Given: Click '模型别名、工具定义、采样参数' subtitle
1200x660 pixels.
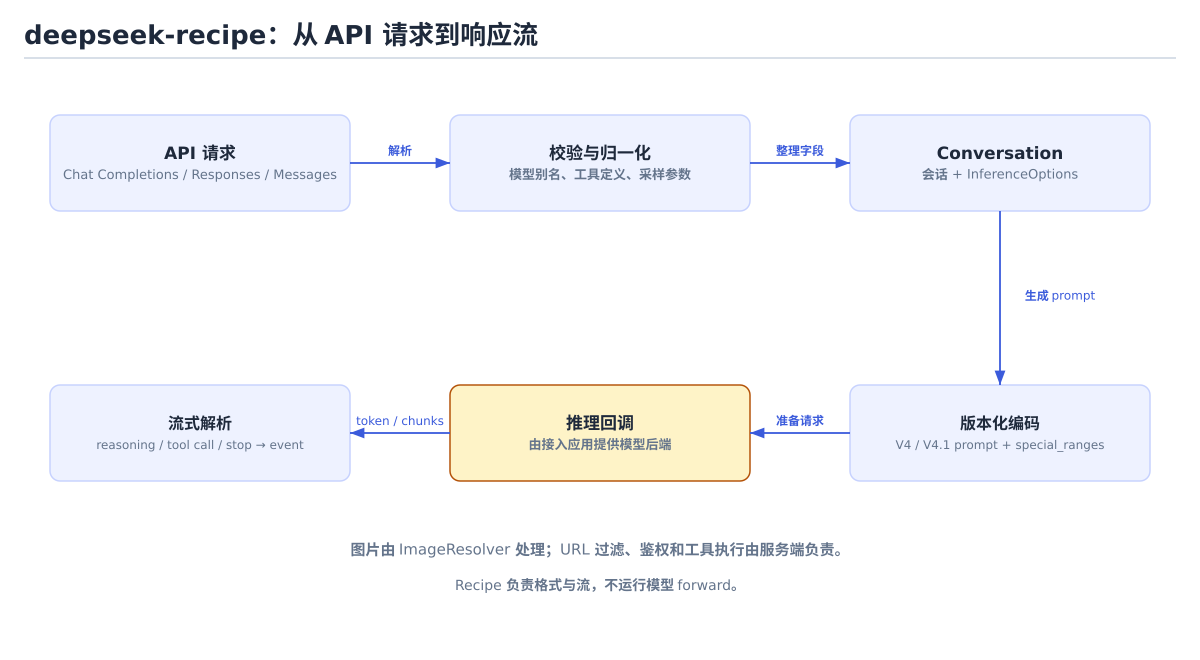Looking at the screenshot, I should [x=600, y=174].
